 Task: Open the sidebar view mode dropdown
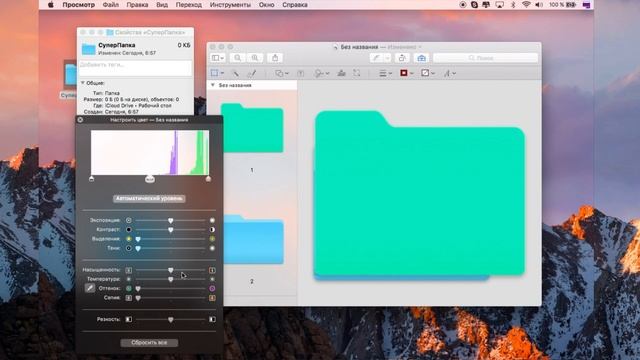click(218, 58)
